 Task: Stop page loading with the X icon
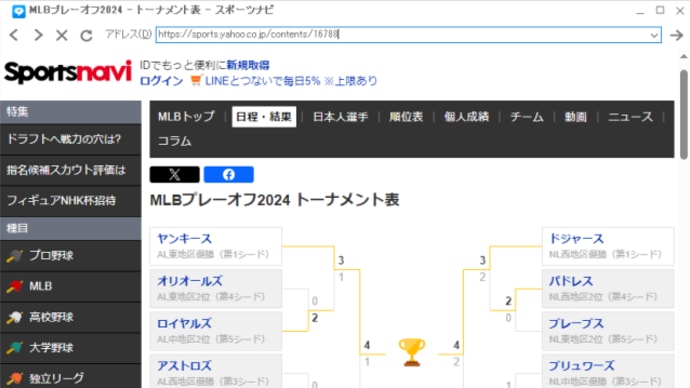[62, 35]
